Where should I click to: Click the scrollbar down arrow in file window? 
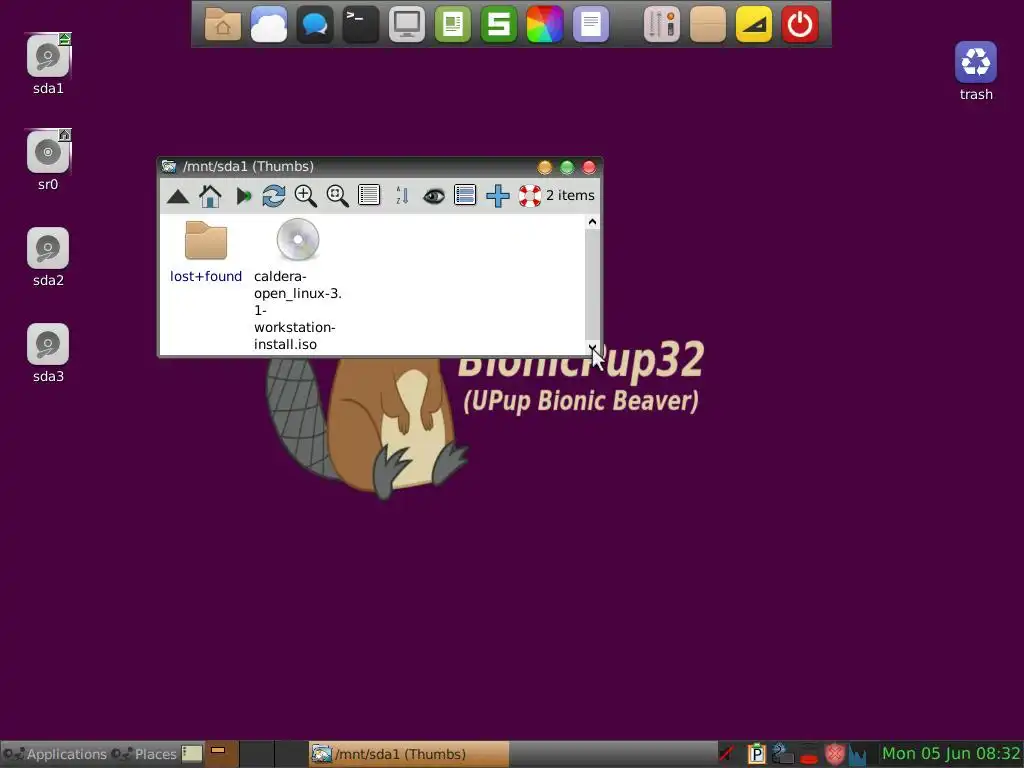point(592,348)
